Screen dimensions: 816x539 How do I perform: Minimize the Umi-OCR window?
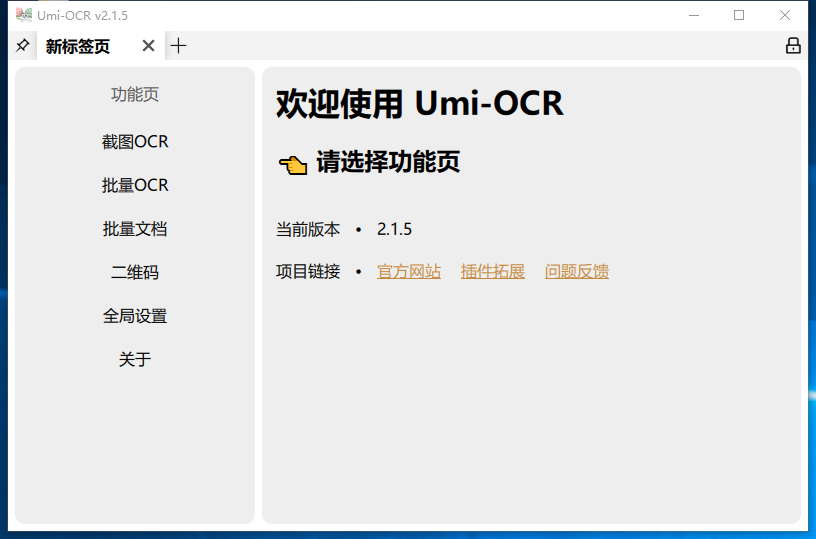coord(693,15)
